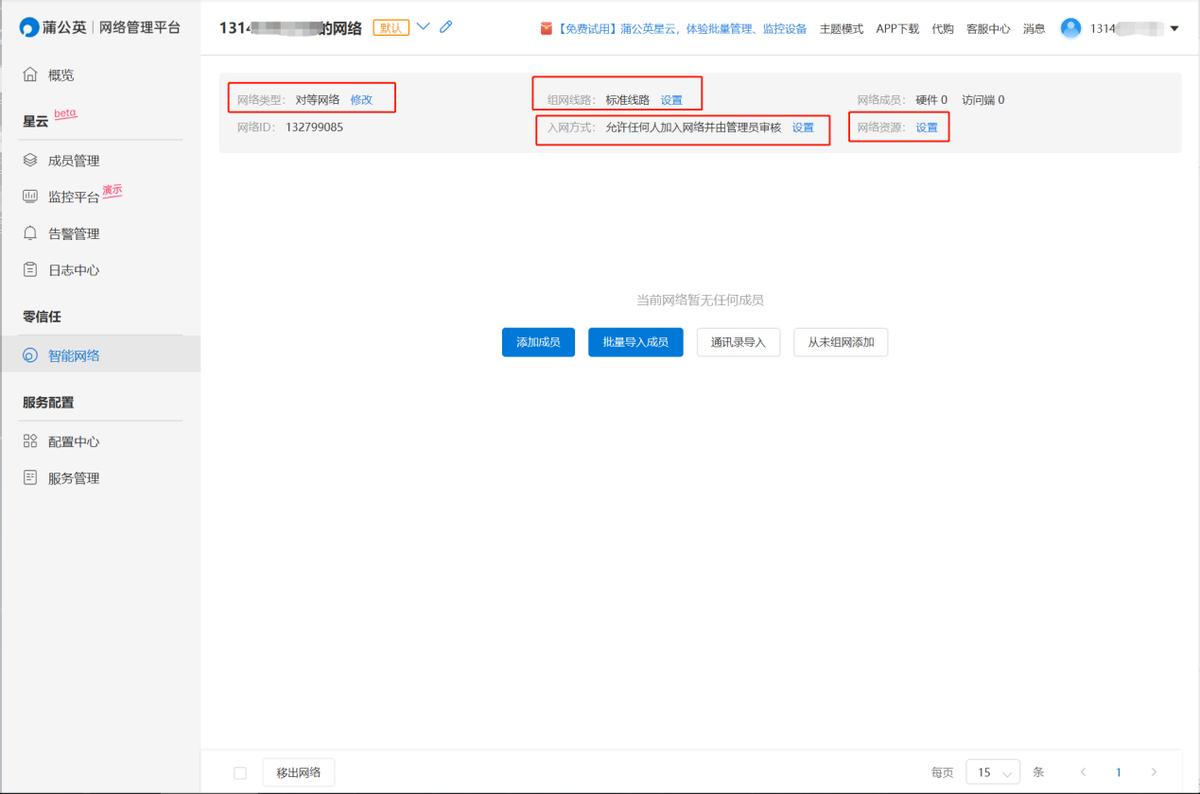Open the per-page count selector showing 15

[x=992, y=771]
